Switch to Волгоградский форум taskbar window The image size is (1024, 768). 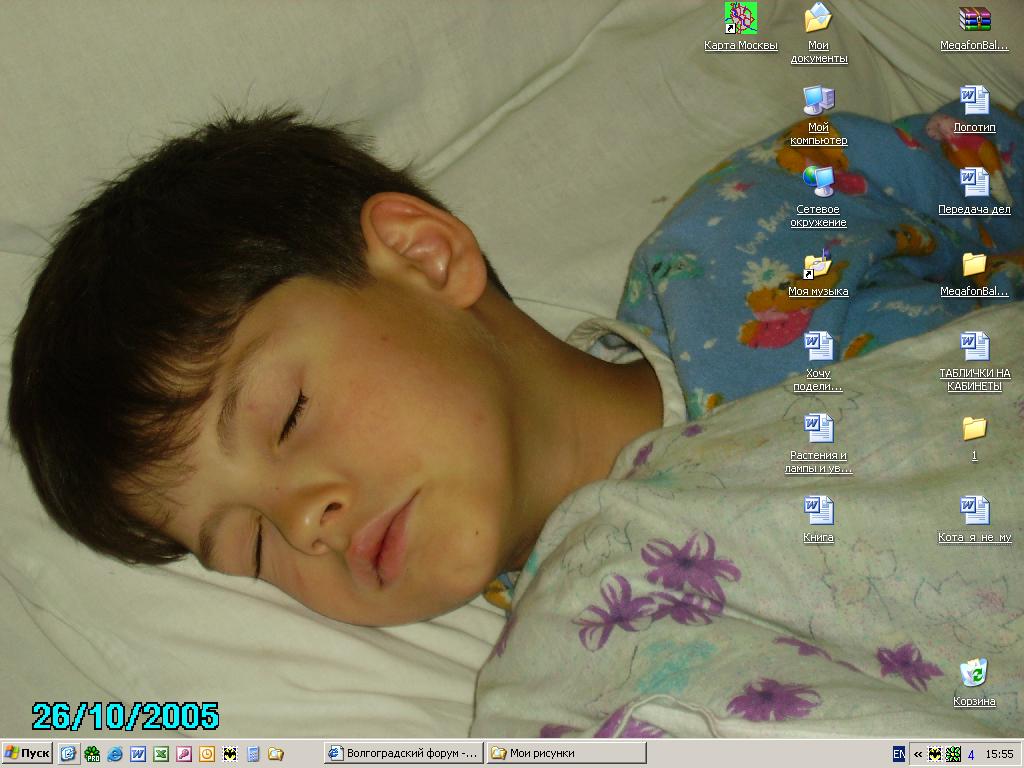point(404,753)
